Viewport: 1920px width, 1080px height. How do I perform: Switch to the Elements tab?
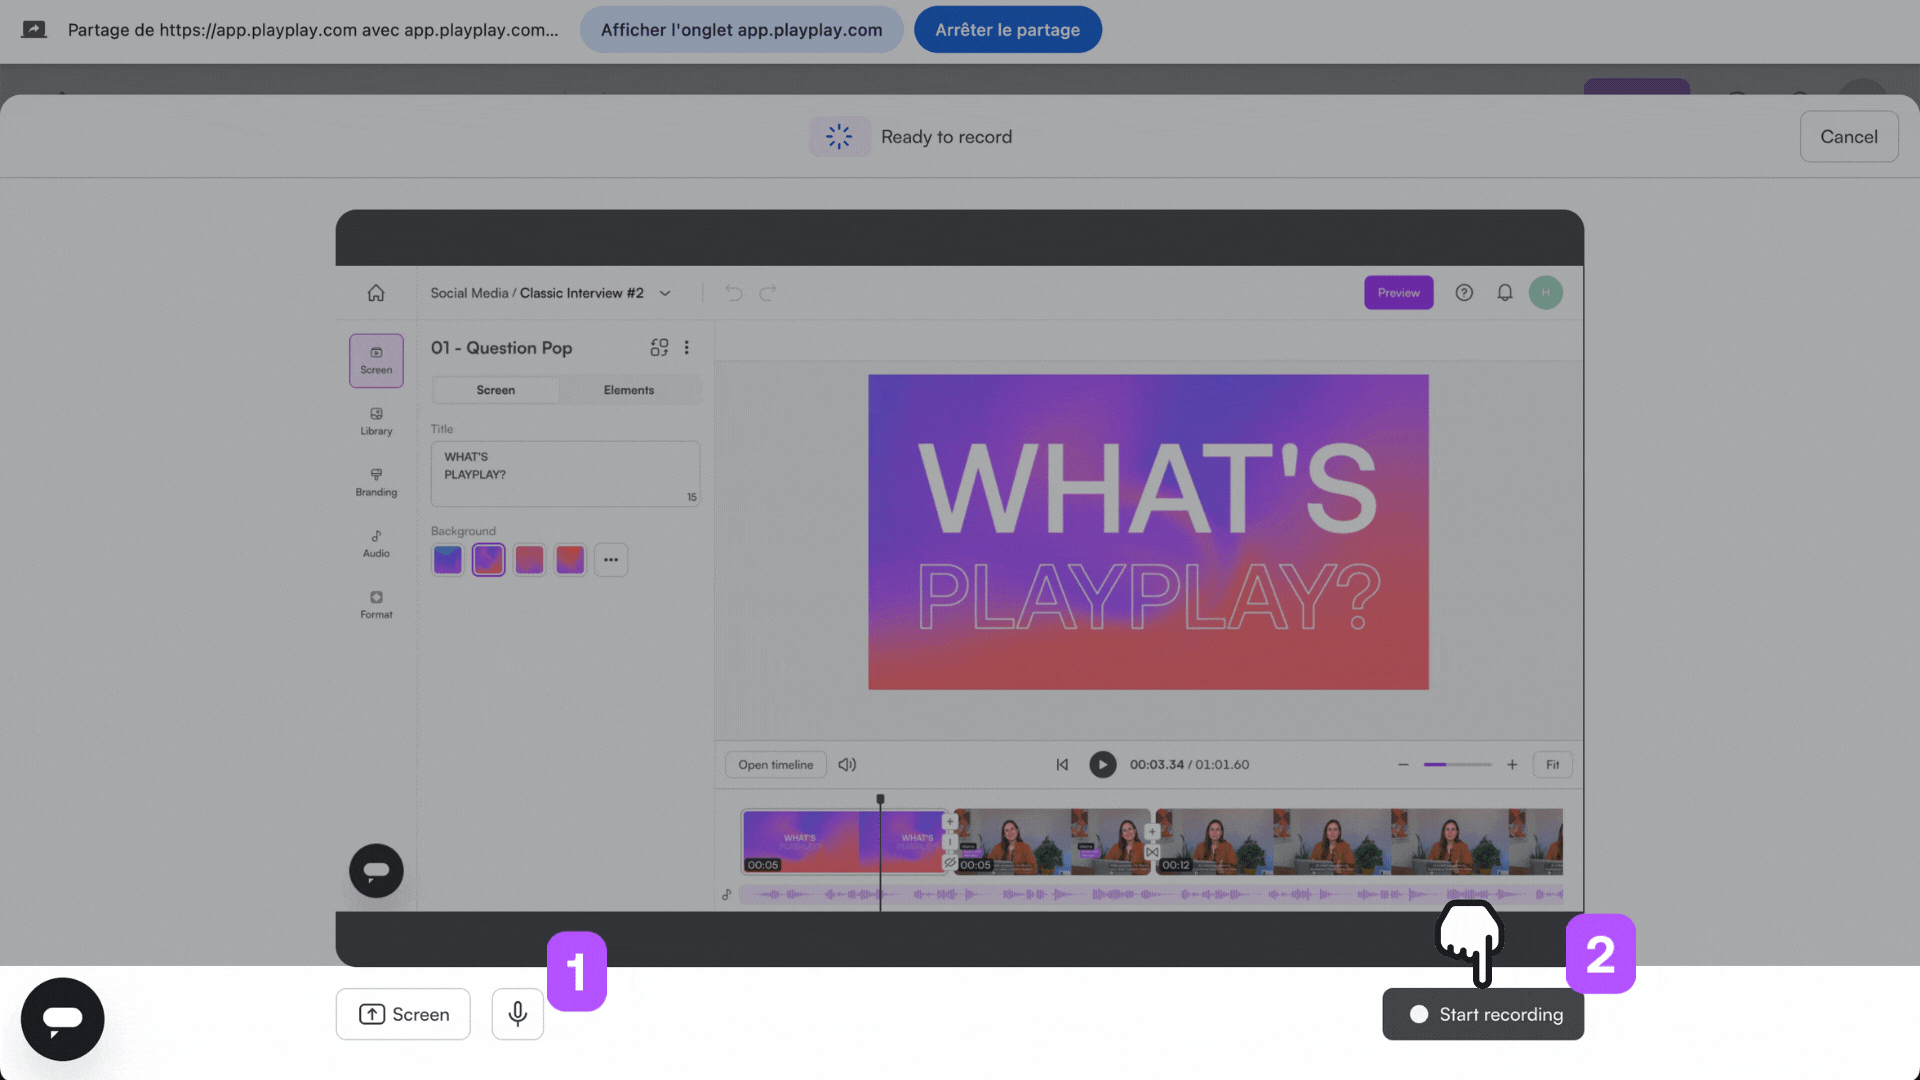click(x=628, y=390)
